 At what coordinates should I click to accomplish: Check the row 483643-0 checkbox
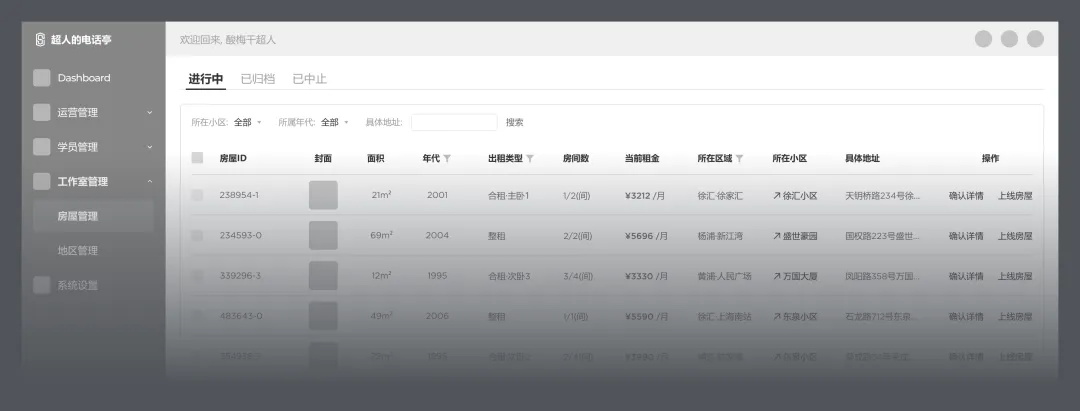[x=197, y=316]
